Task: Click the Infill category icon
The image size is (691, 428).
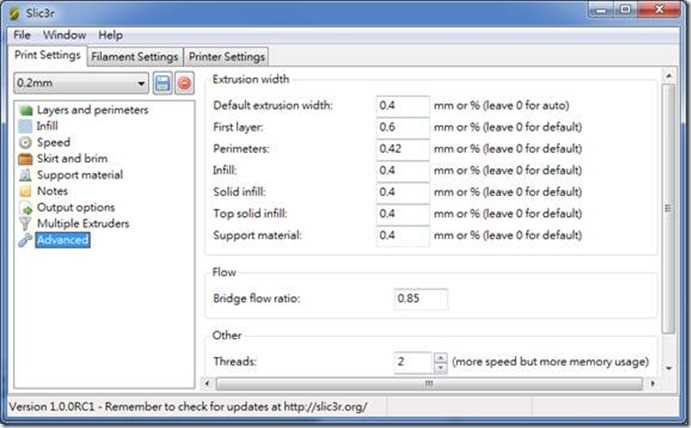Action: click(26, 127)
